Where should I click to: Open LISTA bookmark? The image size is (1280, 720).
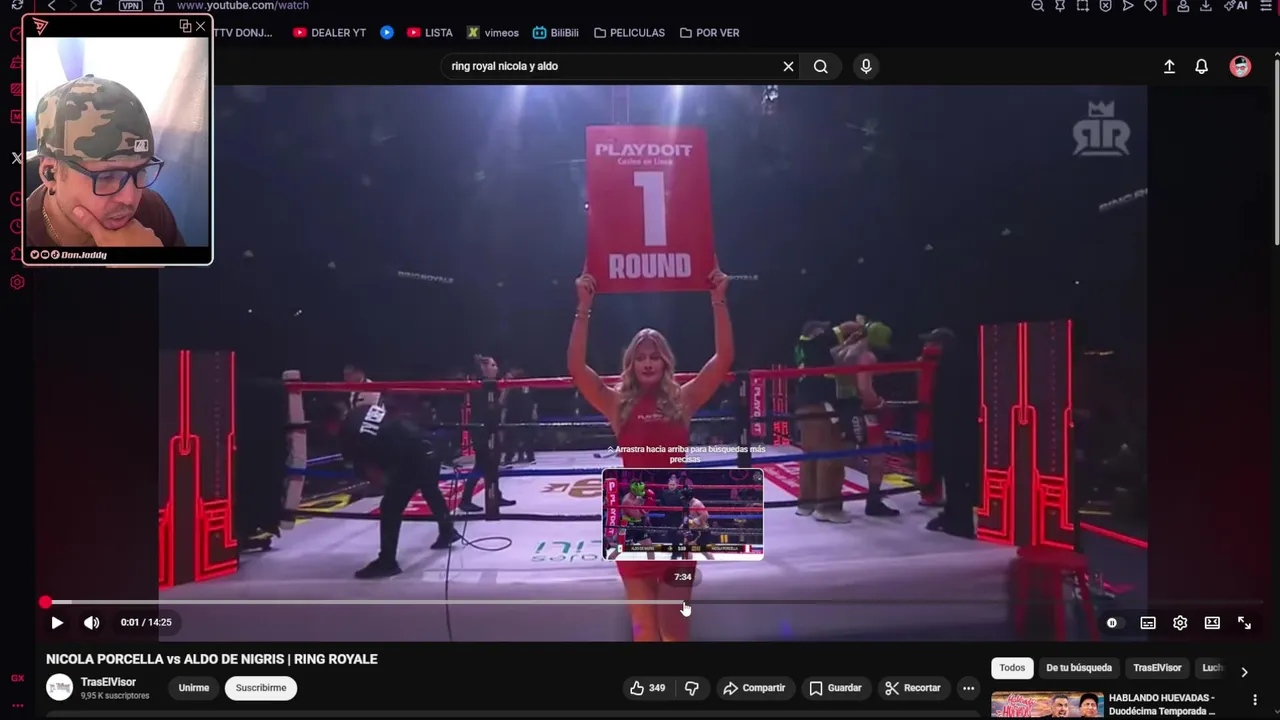tap(429, 33)
